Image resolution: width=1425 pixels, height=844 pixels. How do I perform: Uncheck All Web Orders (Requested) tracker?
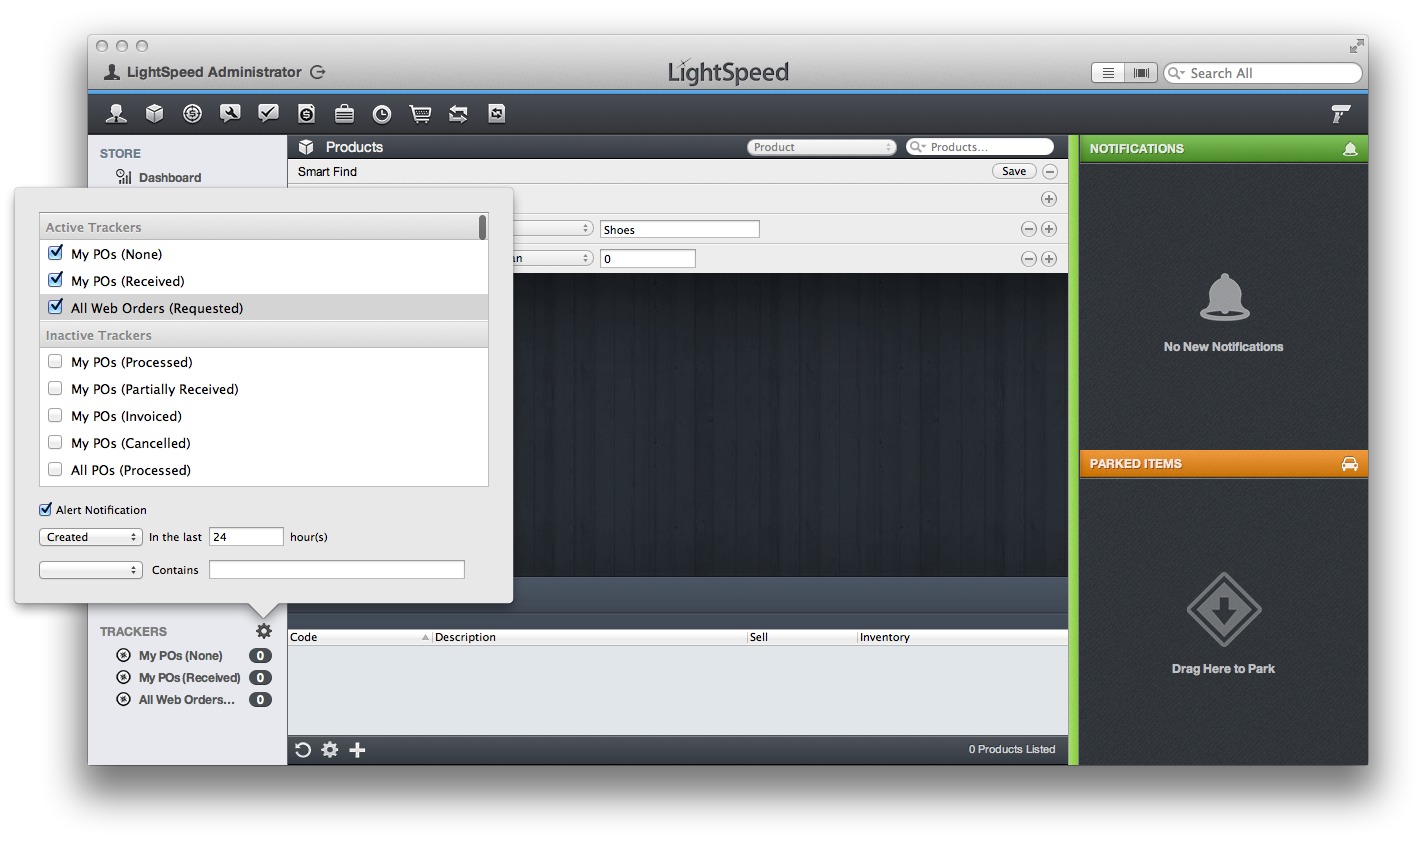point(56,307)
